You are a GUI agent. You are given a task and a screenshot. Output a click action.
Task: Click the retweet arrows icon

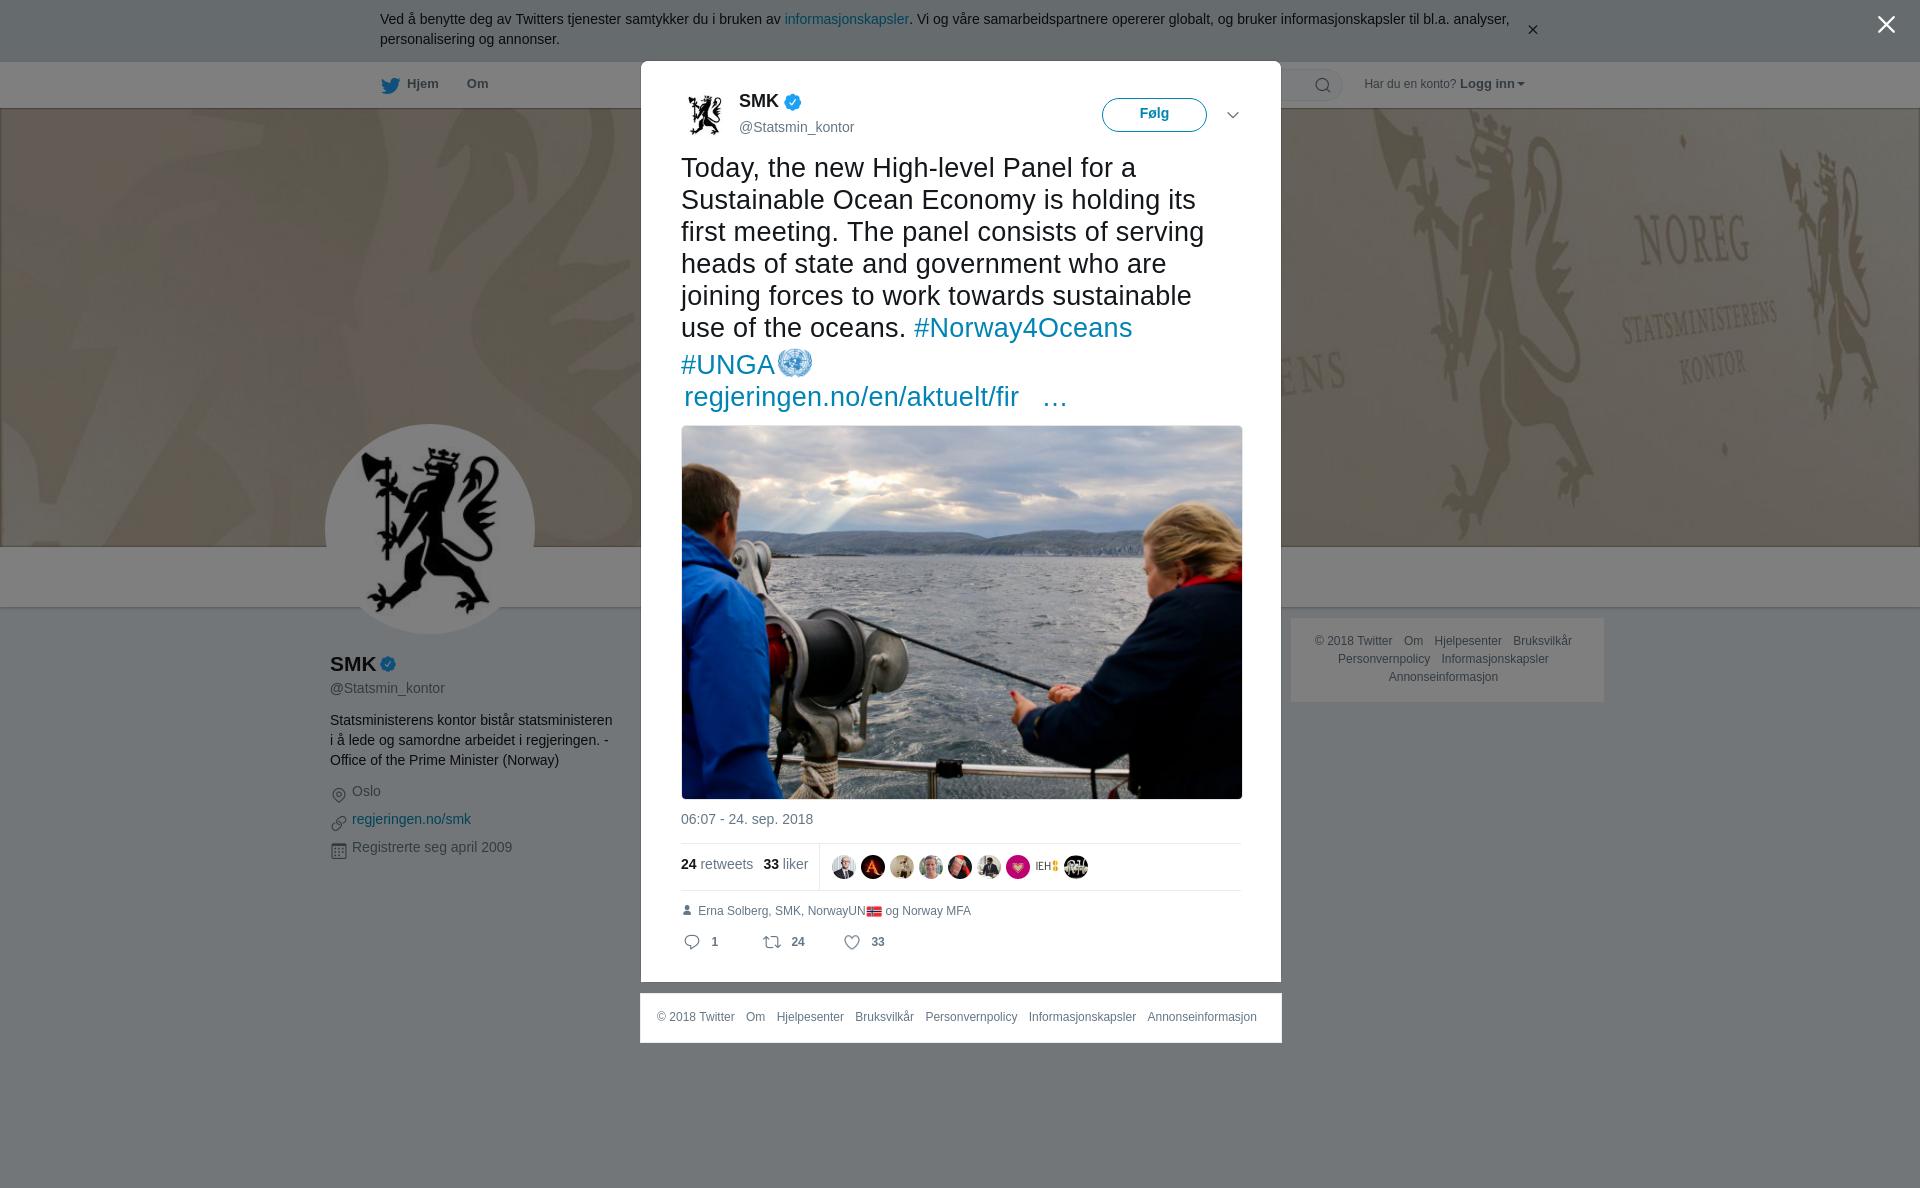(772, 942)
